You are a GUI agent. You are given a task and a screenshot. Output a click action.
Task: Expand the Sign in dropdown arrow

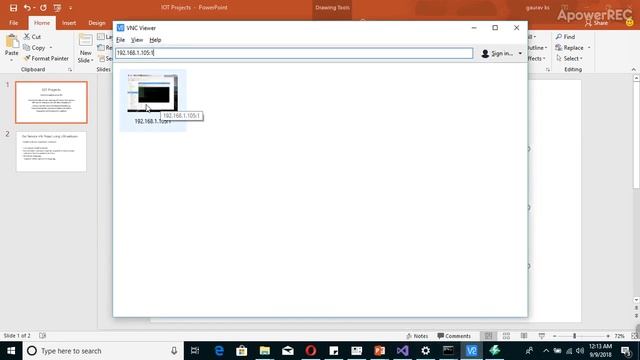coord(520,53)
